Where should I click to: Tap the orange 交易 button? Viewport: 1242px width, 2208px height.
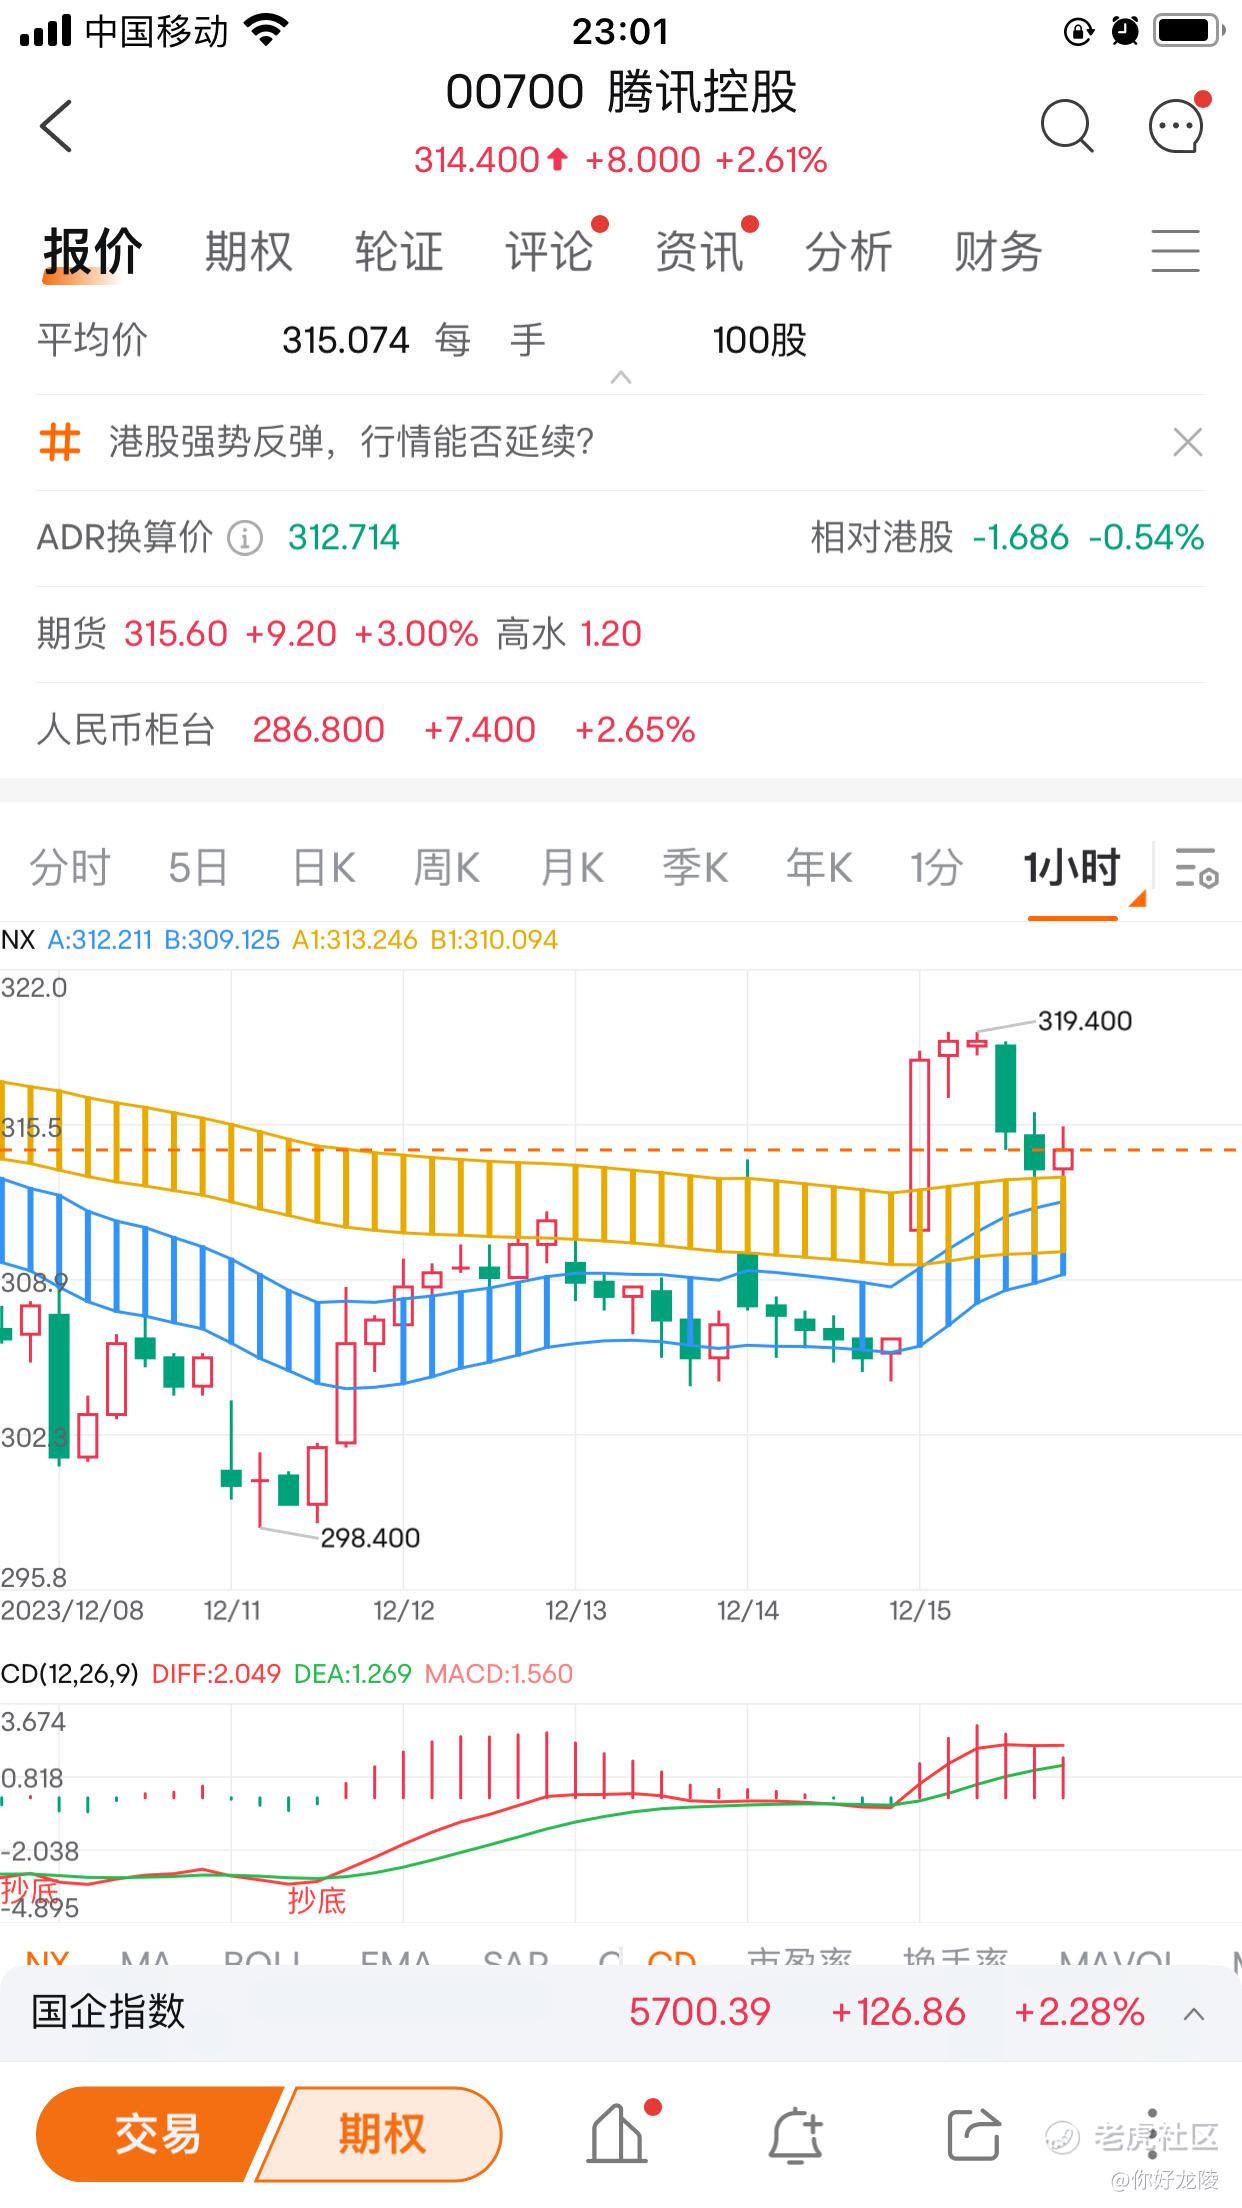(x=158, y=2134)
